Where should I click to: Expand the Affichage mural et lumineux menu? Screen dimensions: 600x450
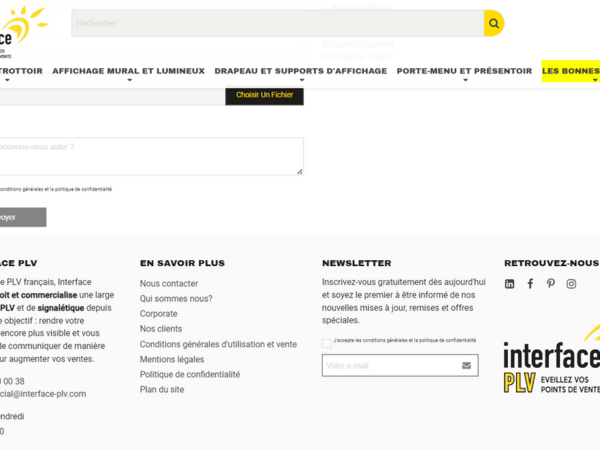pos(128,71)
